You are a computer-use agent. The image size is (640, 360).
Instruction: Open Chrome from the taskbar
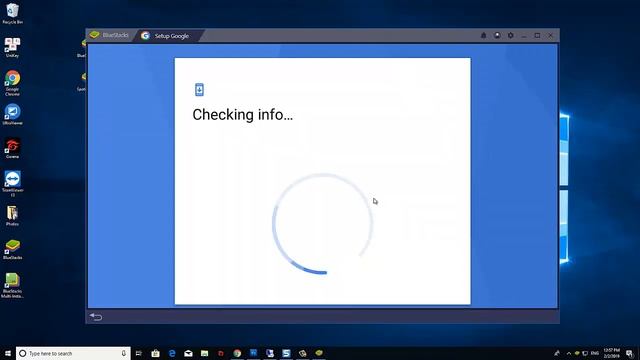coord(237,353)
